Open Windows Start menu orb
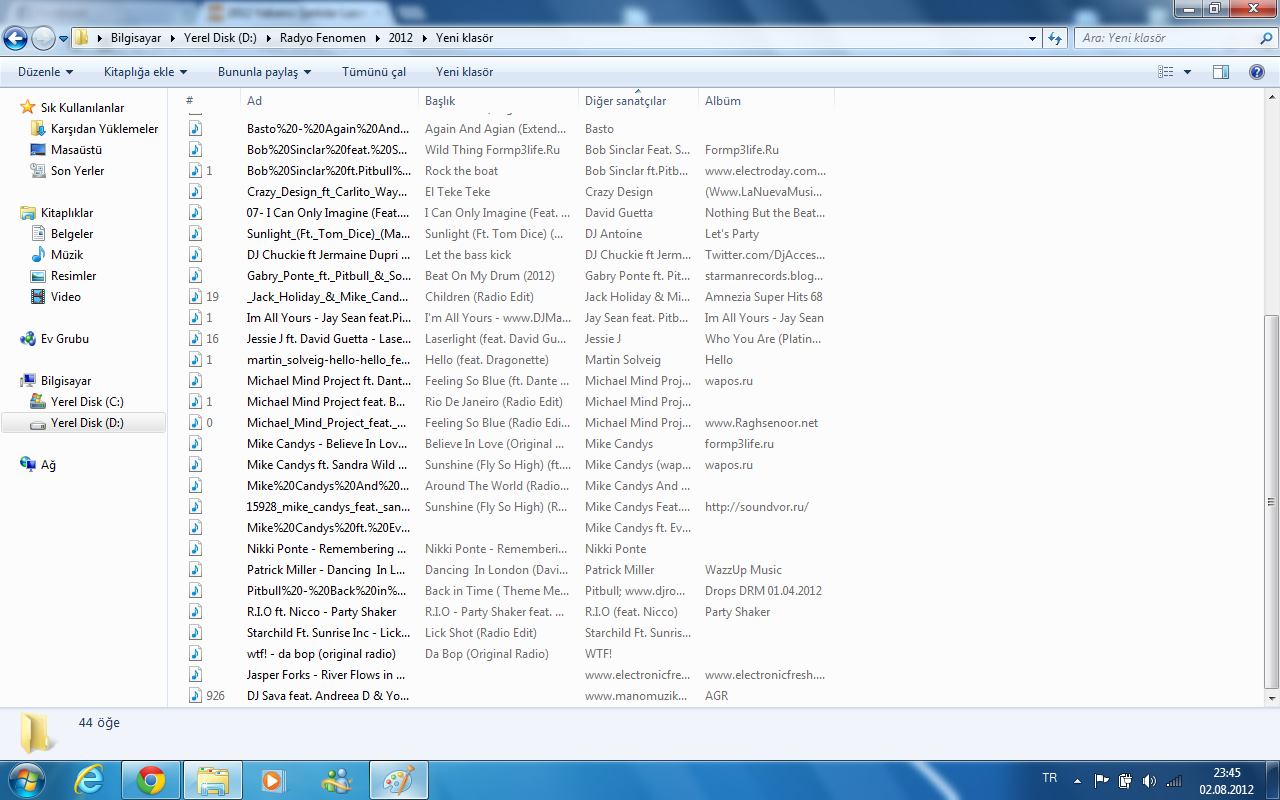 point(25,779)
